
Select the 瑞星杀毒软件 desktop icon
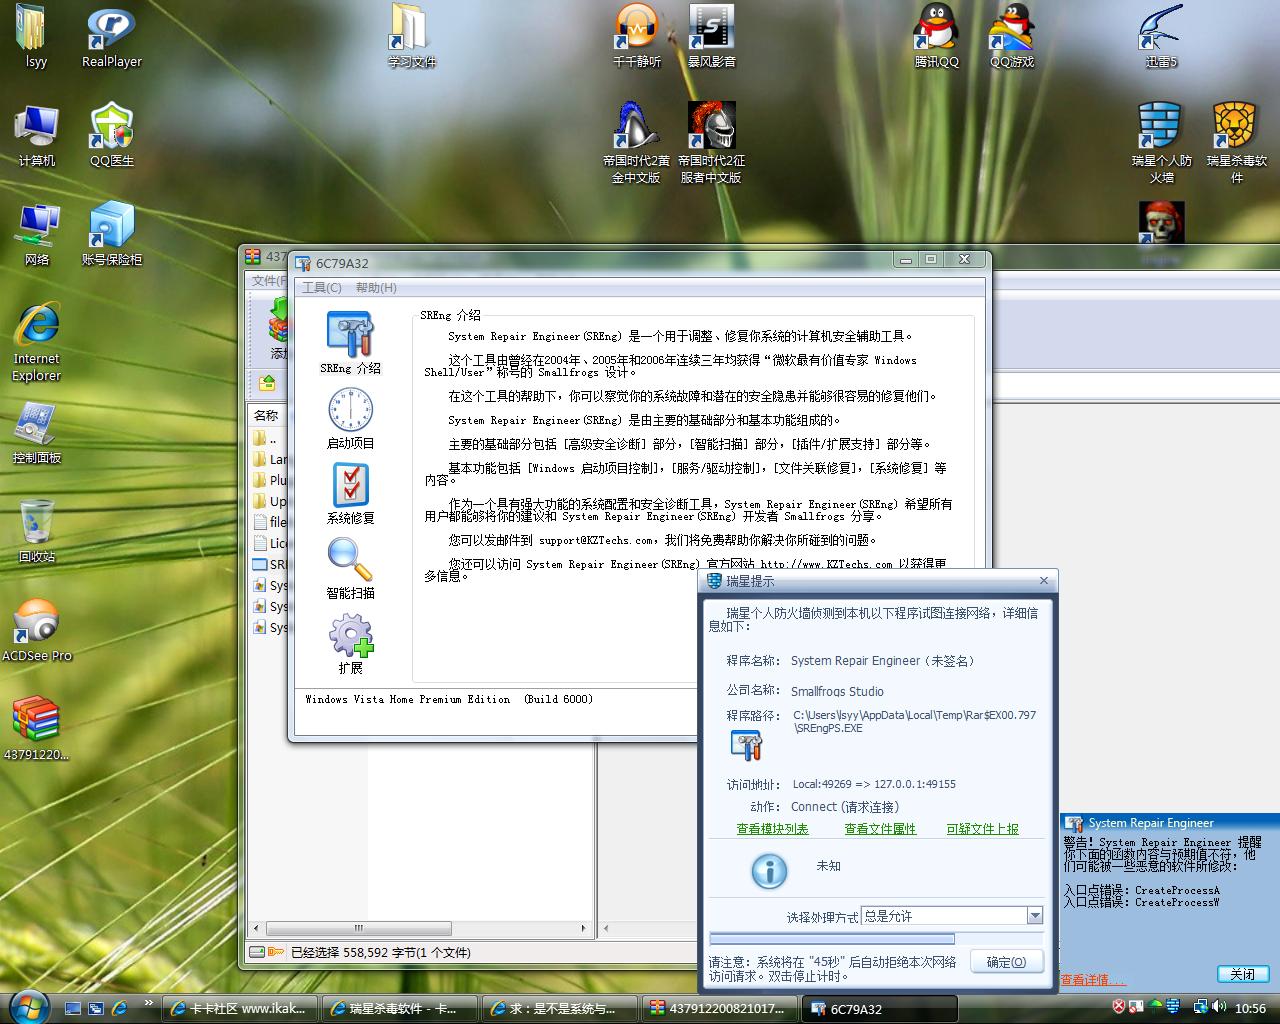click(x=1236, y=143)
